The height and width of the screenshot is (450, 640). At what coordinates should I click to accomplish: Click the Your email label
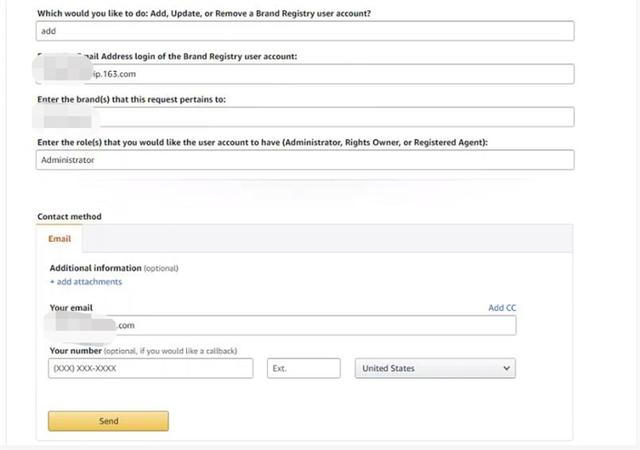tap(71, 308)
